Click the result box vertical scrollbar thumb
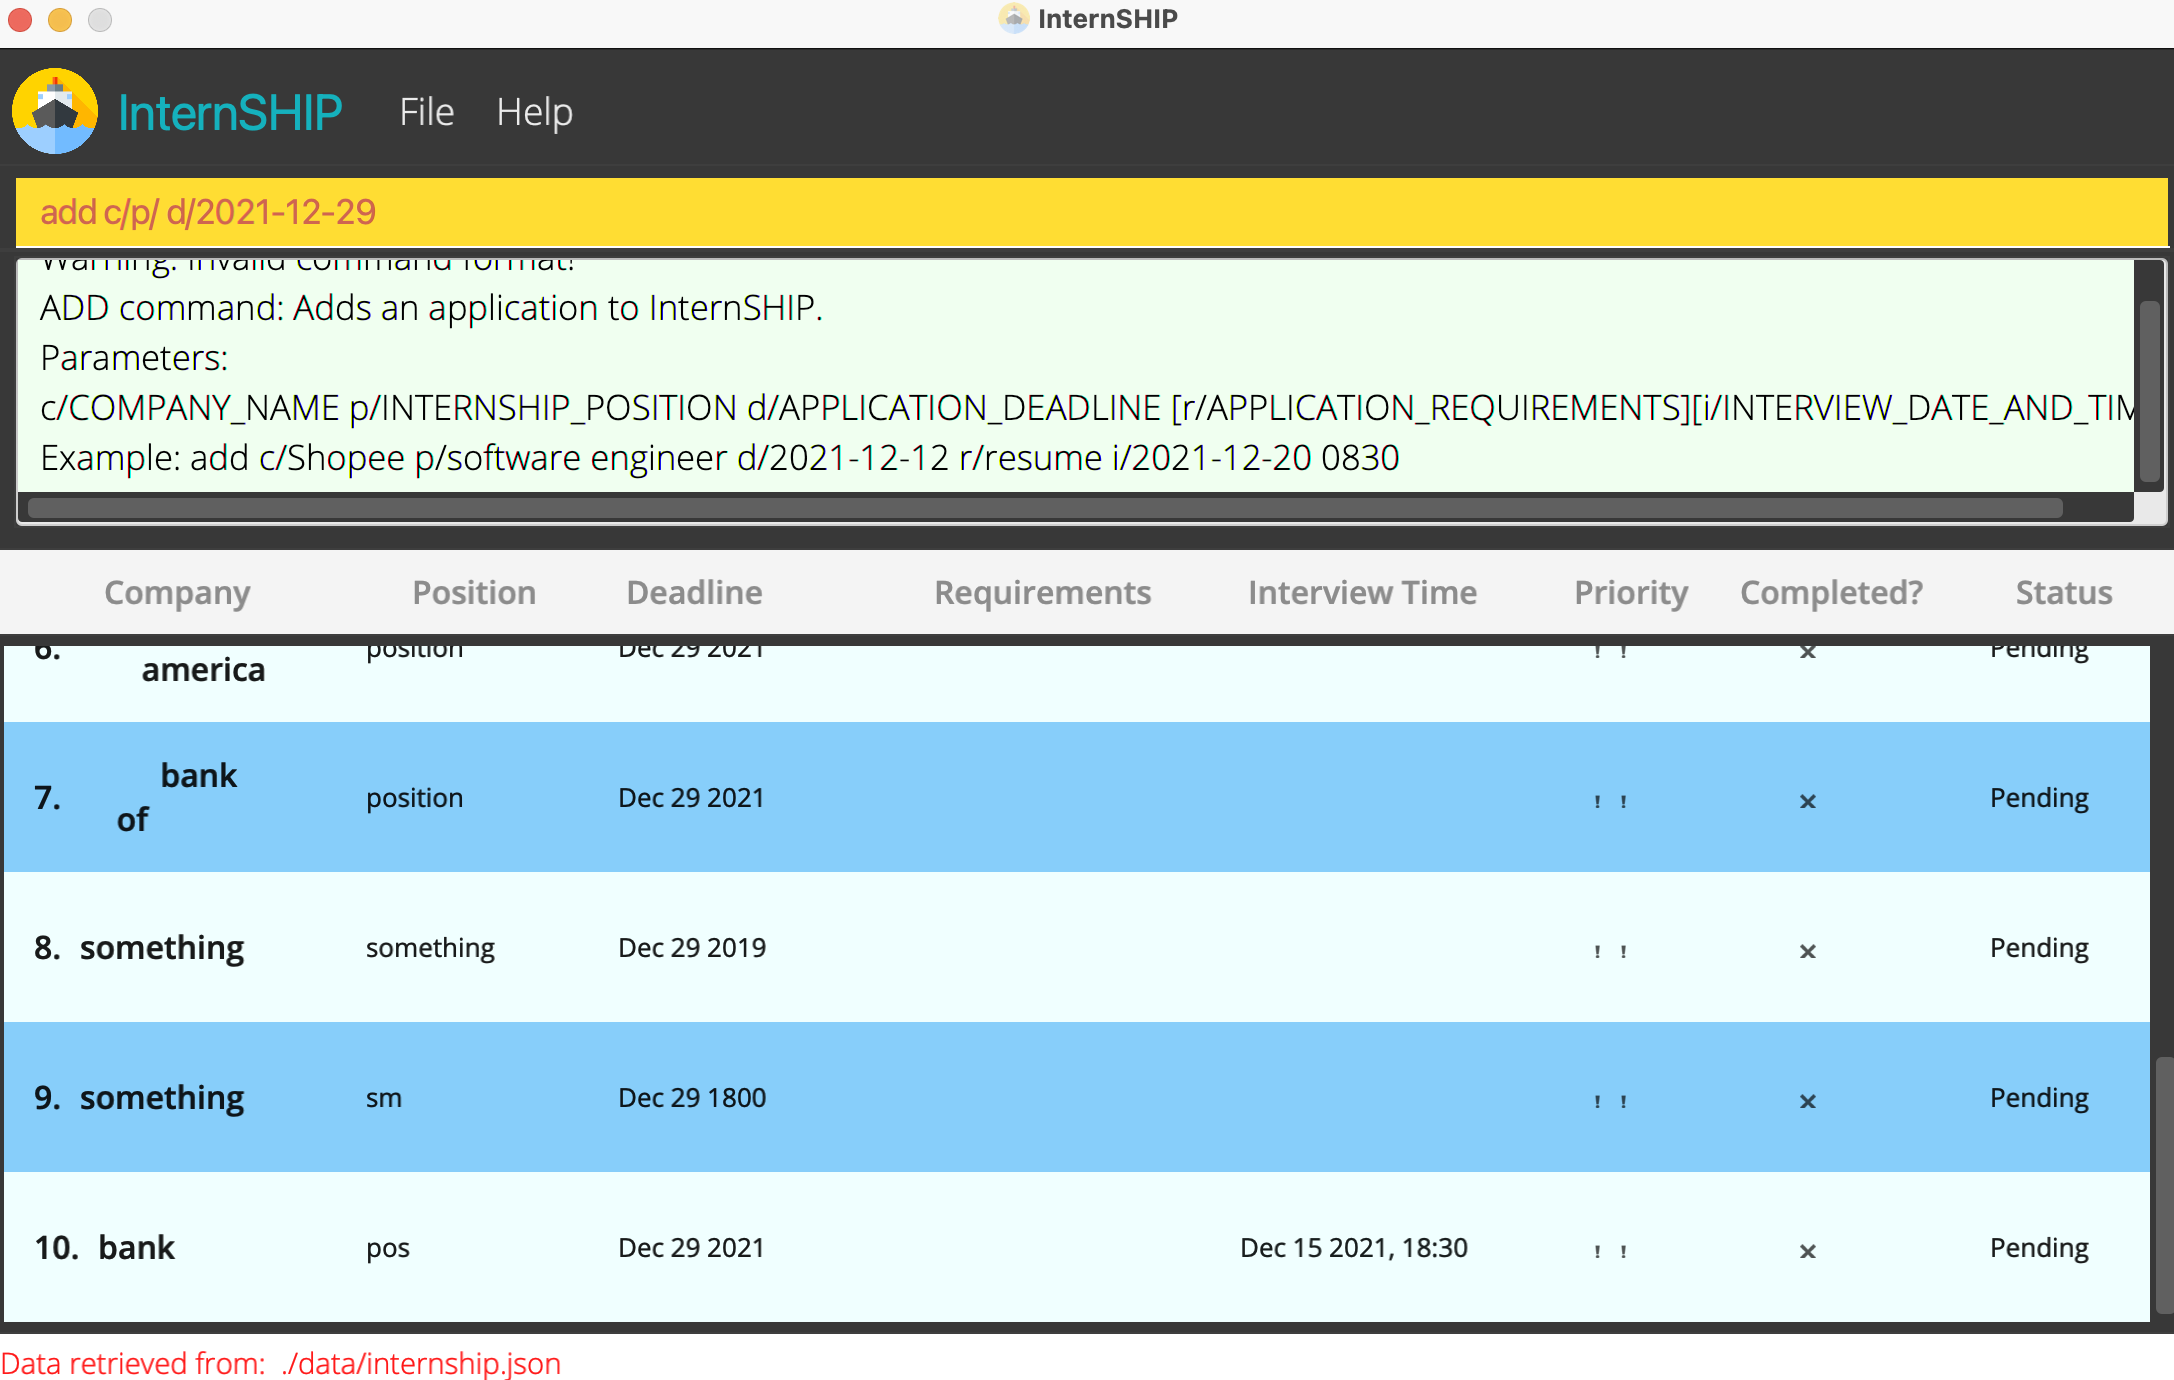The image size is (2174, 1380). 2149,390
